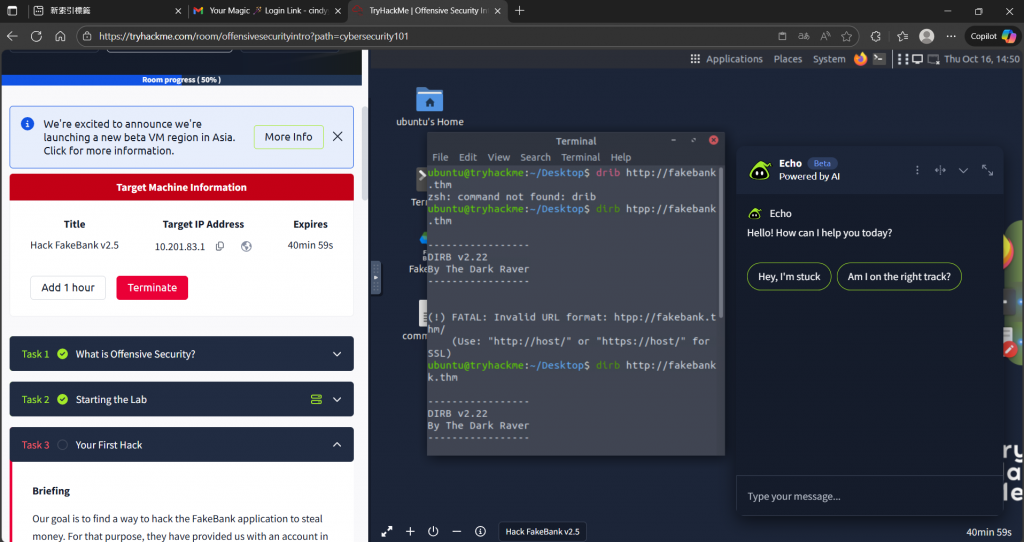Go to browser home page
Image resolution: width=1024 pixels, height=542 pixels.
pyautogui.click(x=60, y=36)
